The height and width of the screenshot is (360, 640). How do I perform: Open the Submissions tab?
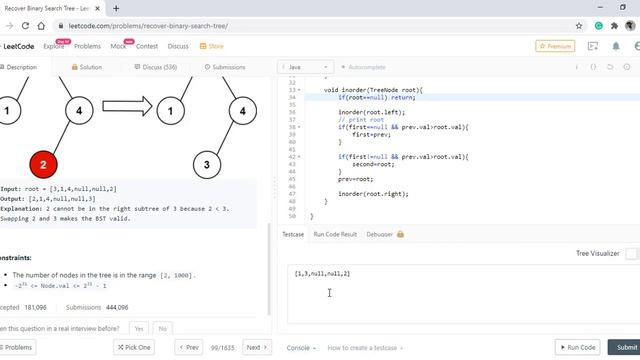(225, 67)
